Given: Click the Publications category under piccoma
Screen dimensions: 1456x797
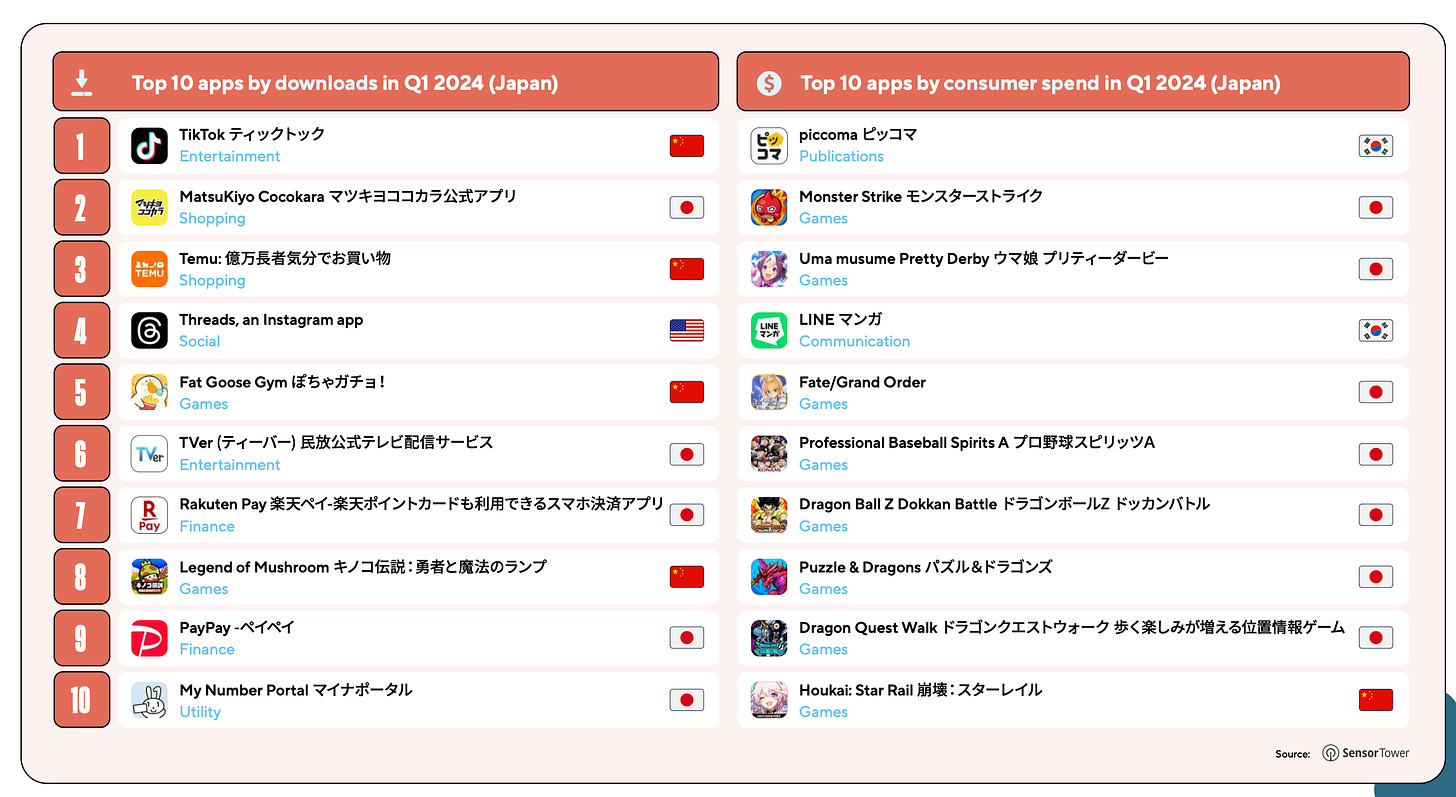Looking at the screenshot, I should pos(841,157).
